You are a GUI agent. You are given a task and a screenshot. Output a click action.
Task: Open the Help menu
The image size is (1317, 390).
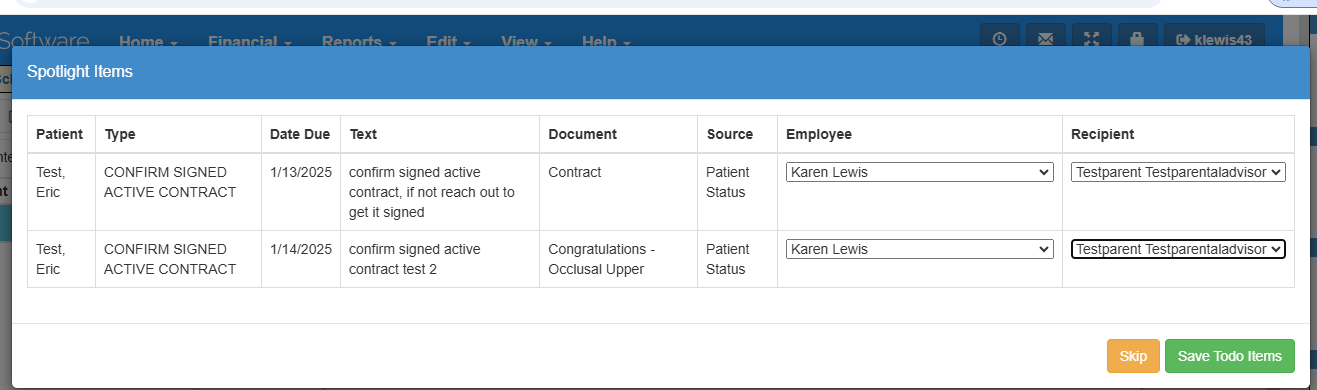coord(605,42)
